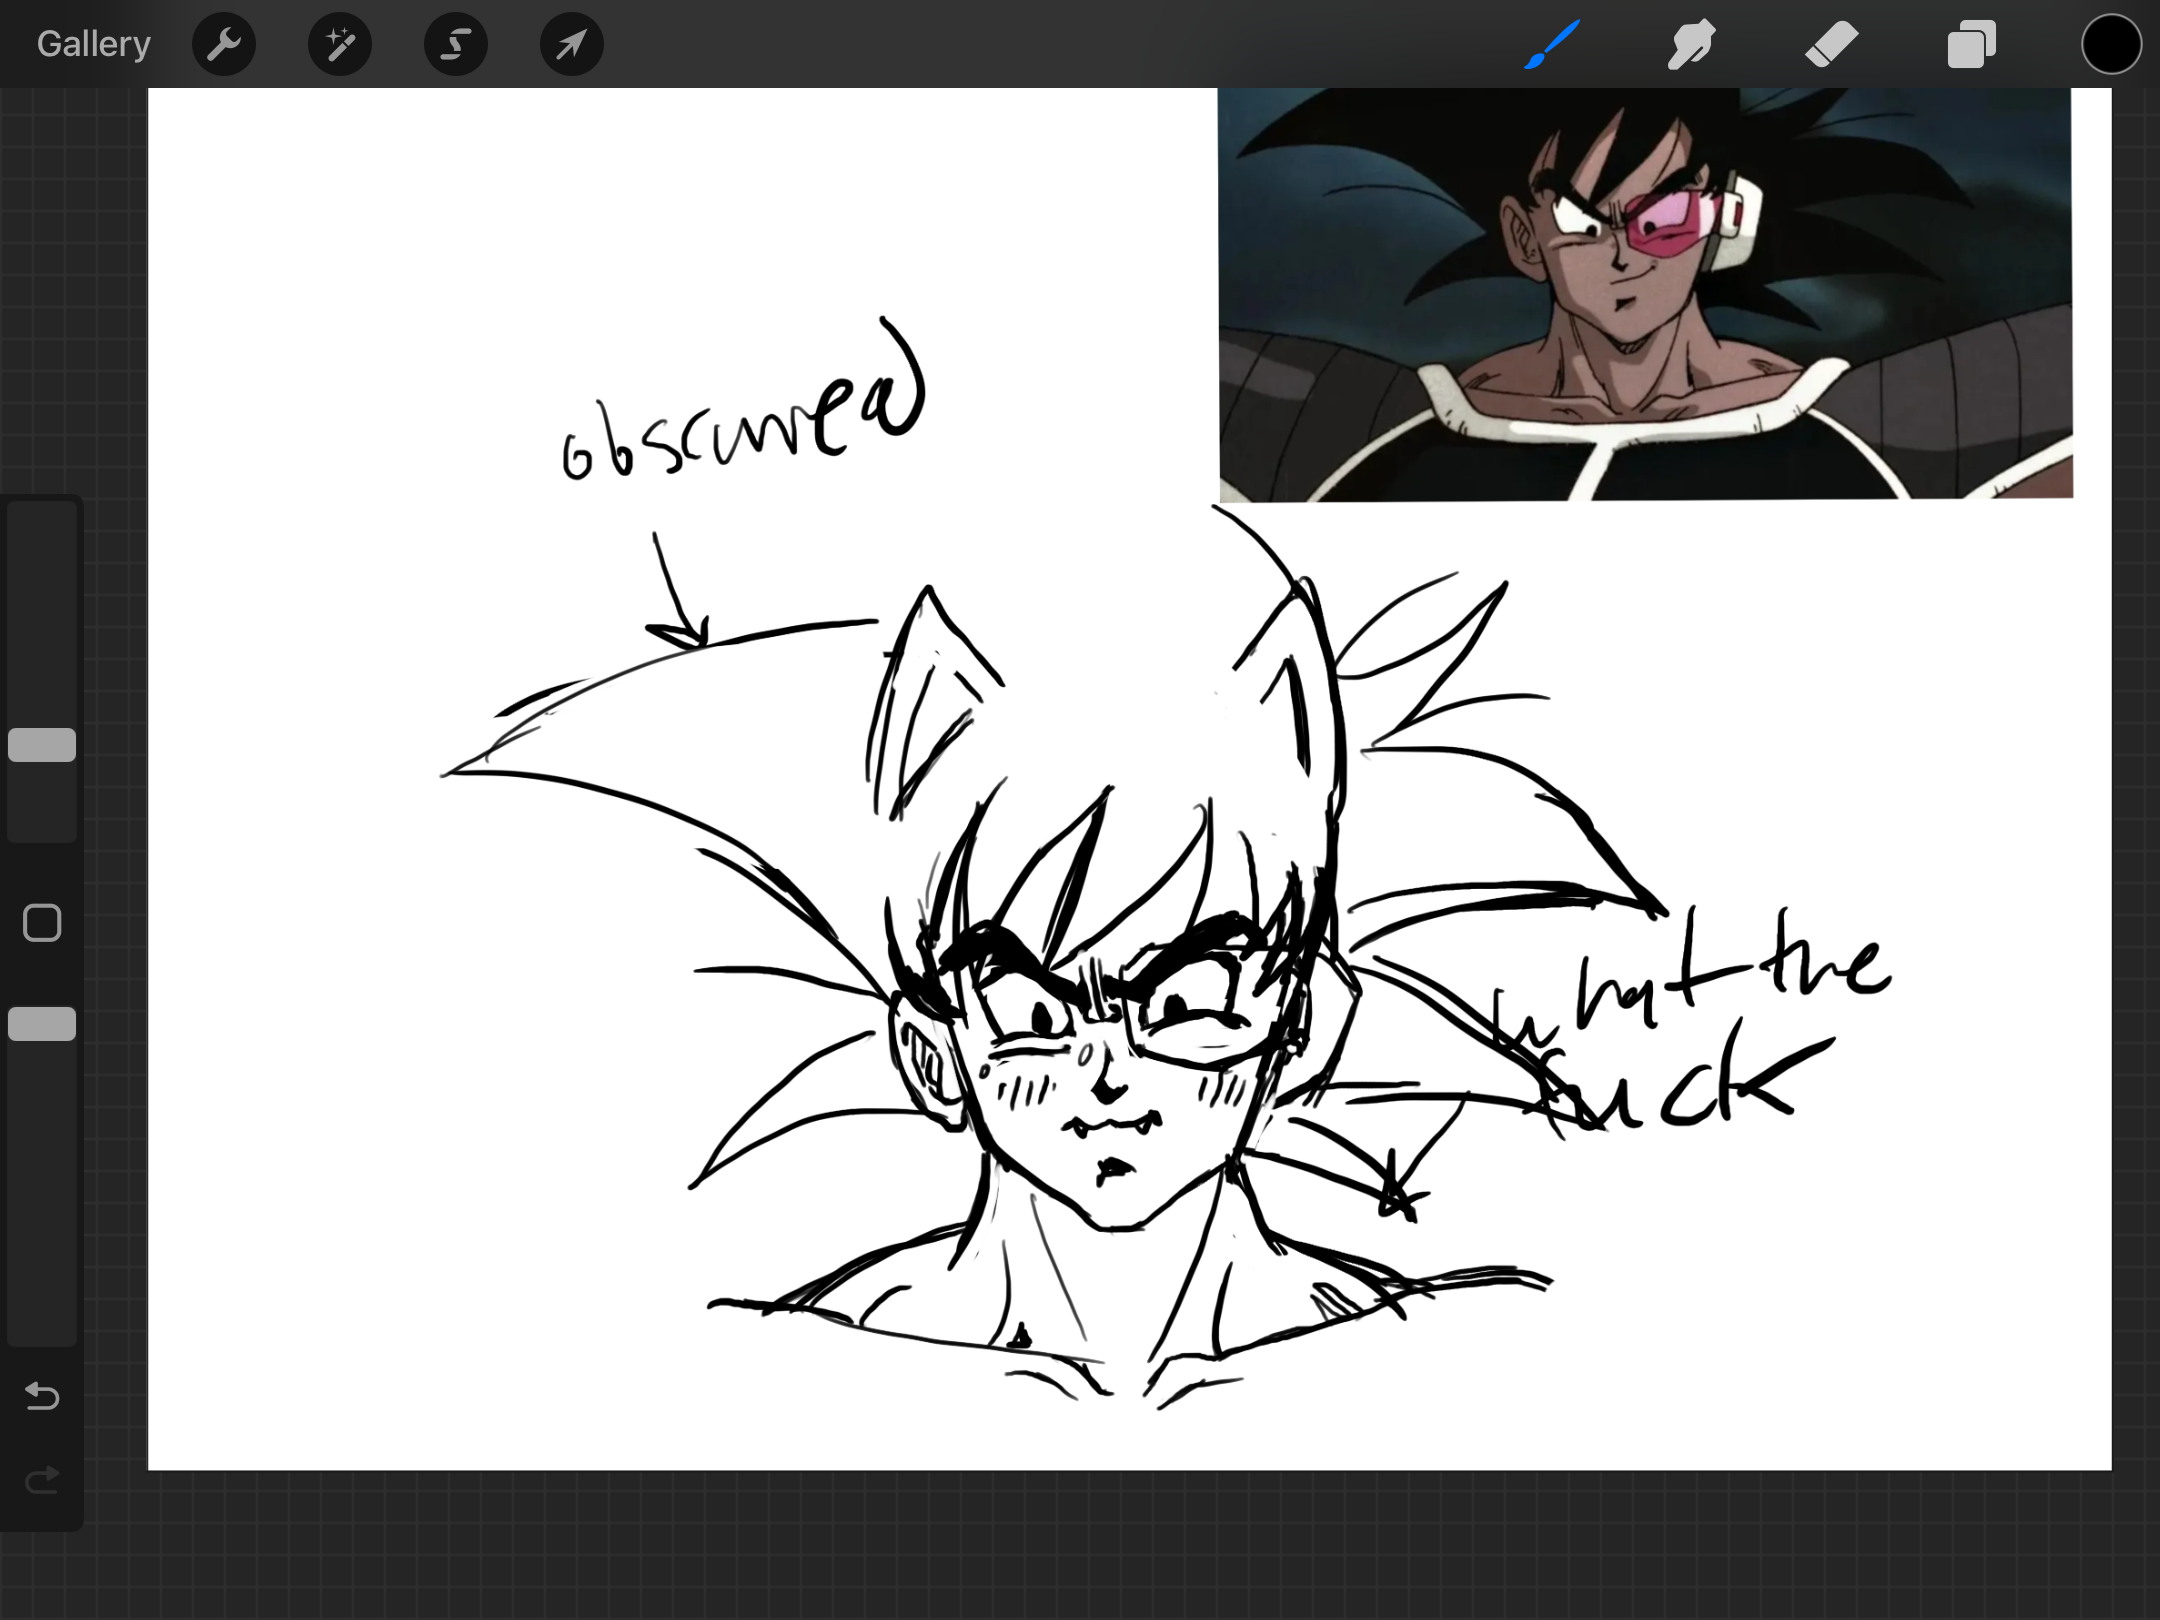This screenshot has height=1620, width=2160.
Task: Return to the Gallery
Action: click(94, 44)
